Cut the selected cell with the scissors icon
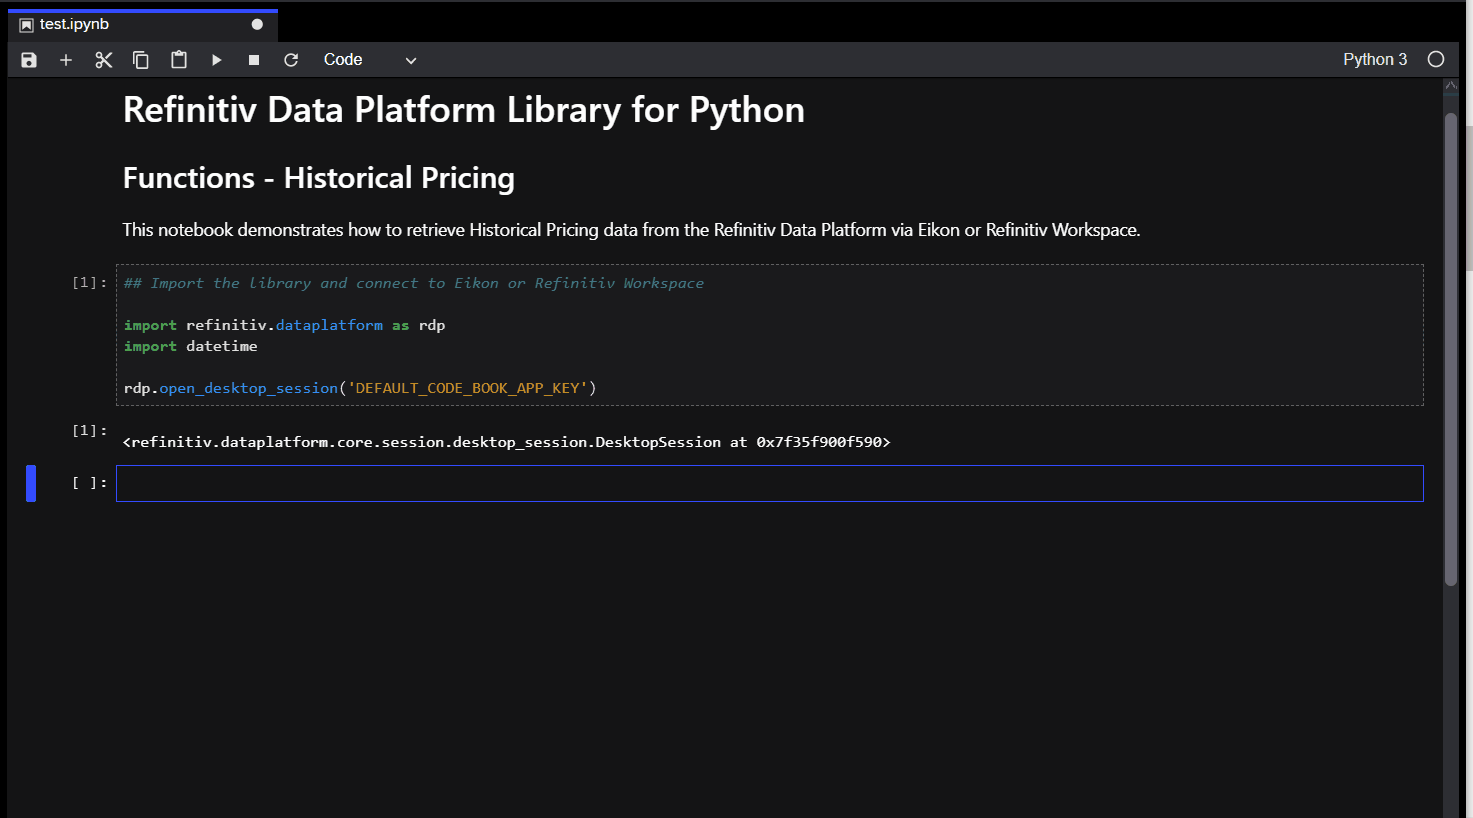 104,60
